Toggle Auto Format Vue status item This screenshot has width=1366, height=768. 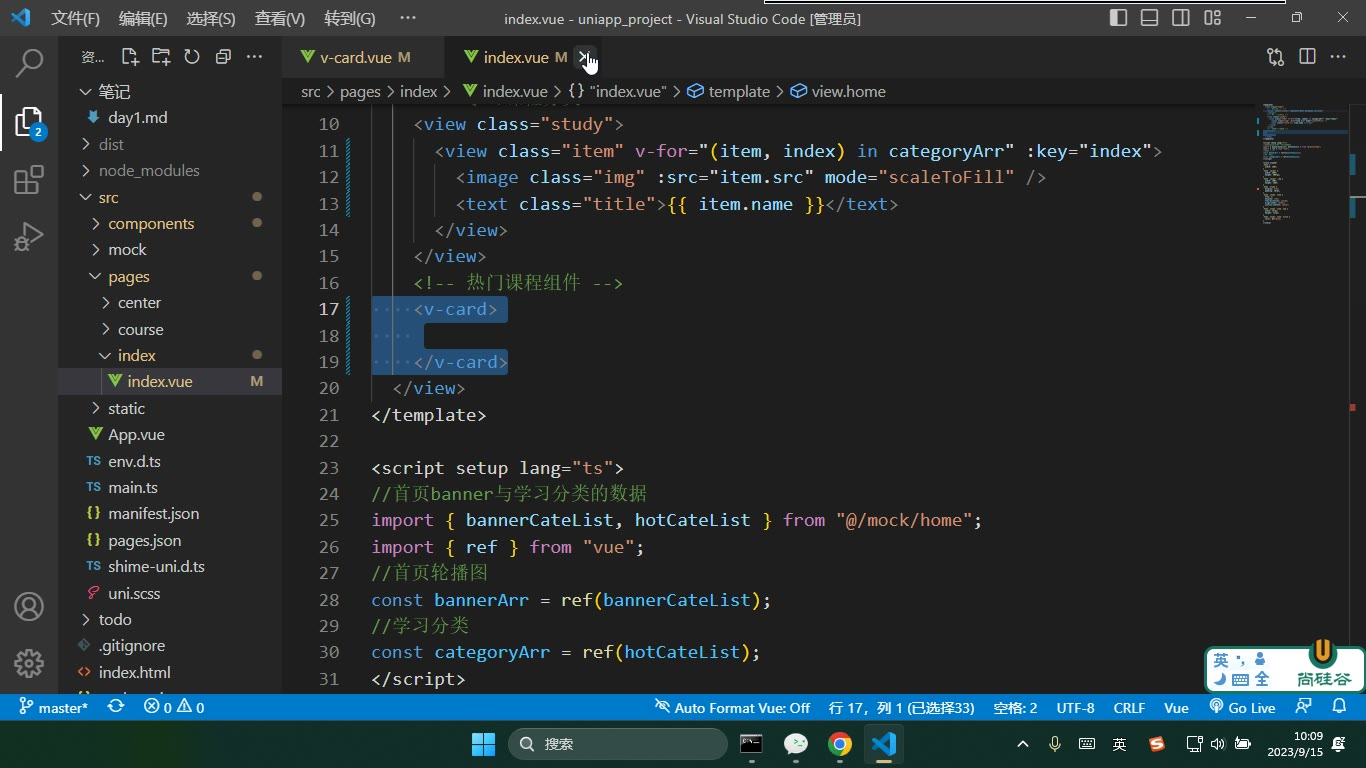click(x=732, y=707)
